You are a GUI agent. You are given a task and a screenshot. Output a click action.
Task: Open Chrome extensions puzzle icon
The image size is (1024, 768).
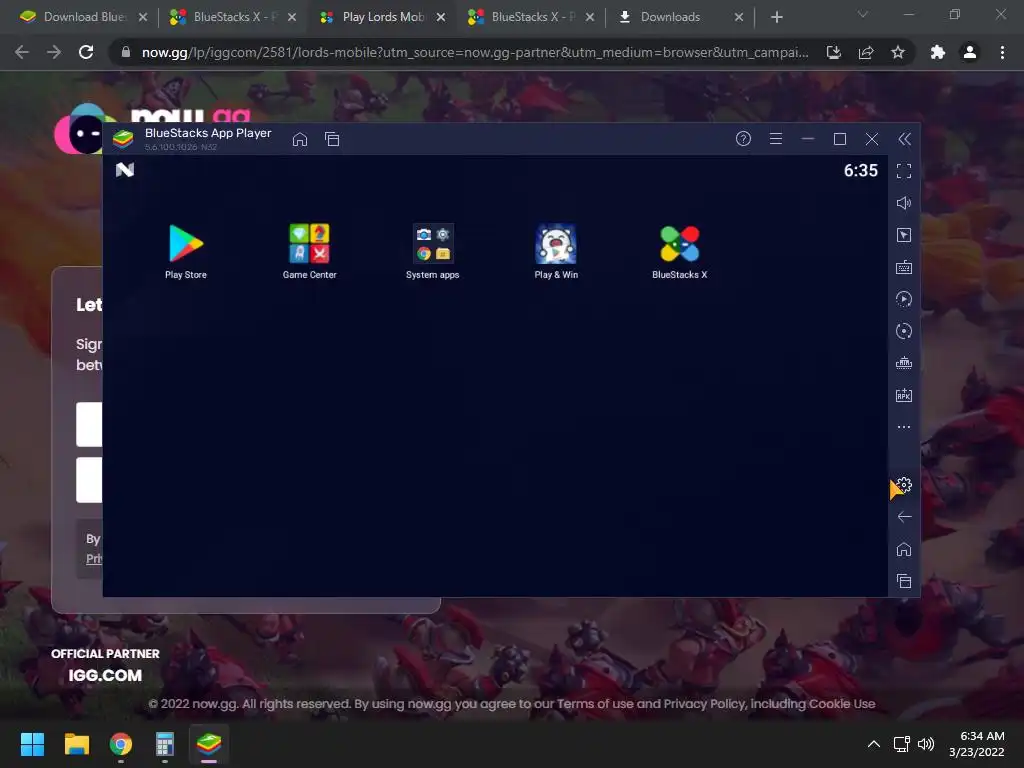[x=938, y=52]
